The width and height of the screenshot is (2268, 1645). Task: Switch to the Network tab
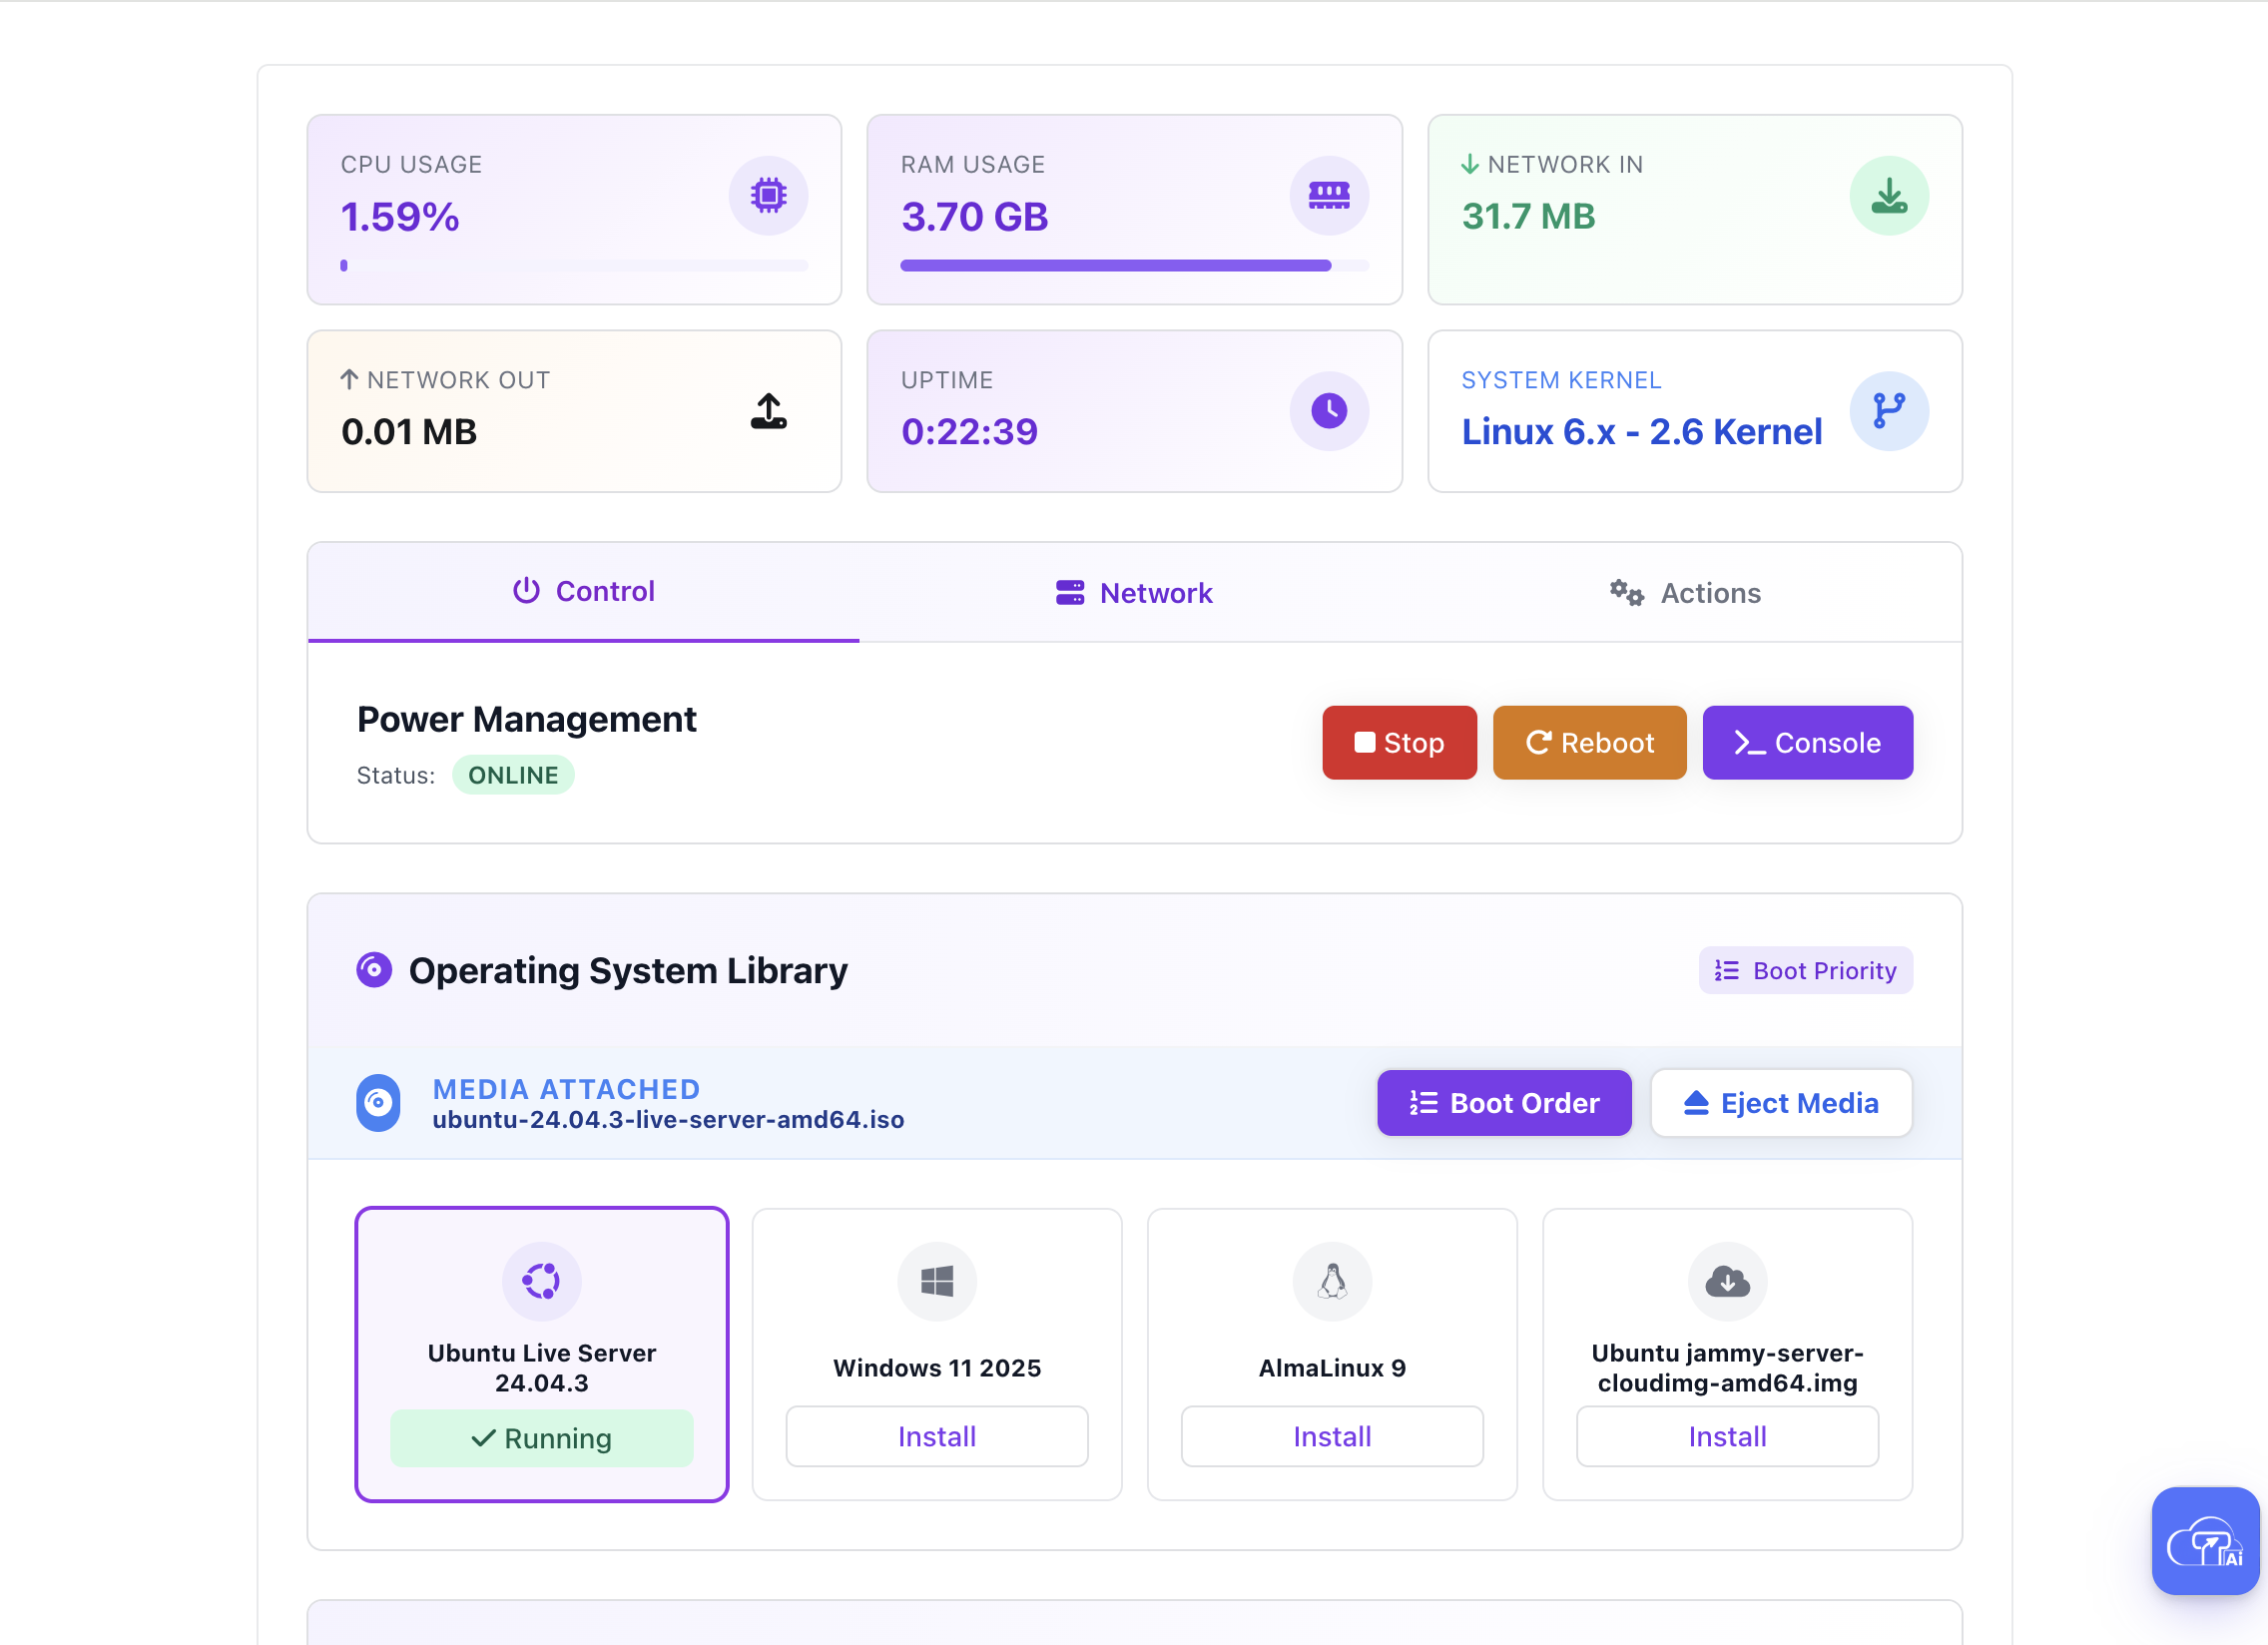point(1133,592)
